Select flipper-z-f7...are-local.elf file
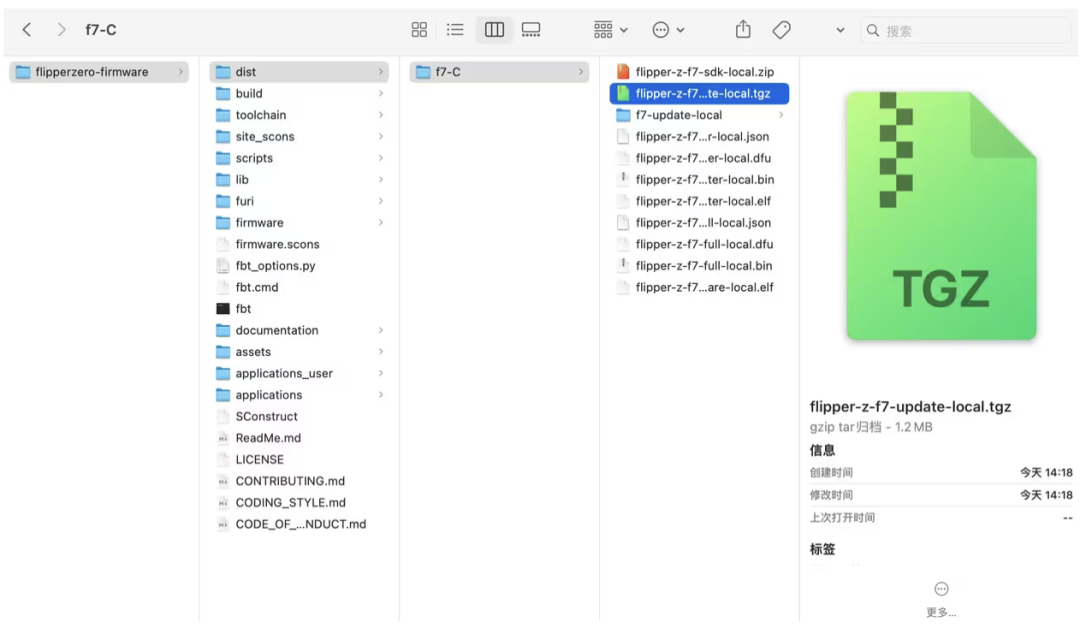Screen dimensions: 1080x628 click(699, 287)
